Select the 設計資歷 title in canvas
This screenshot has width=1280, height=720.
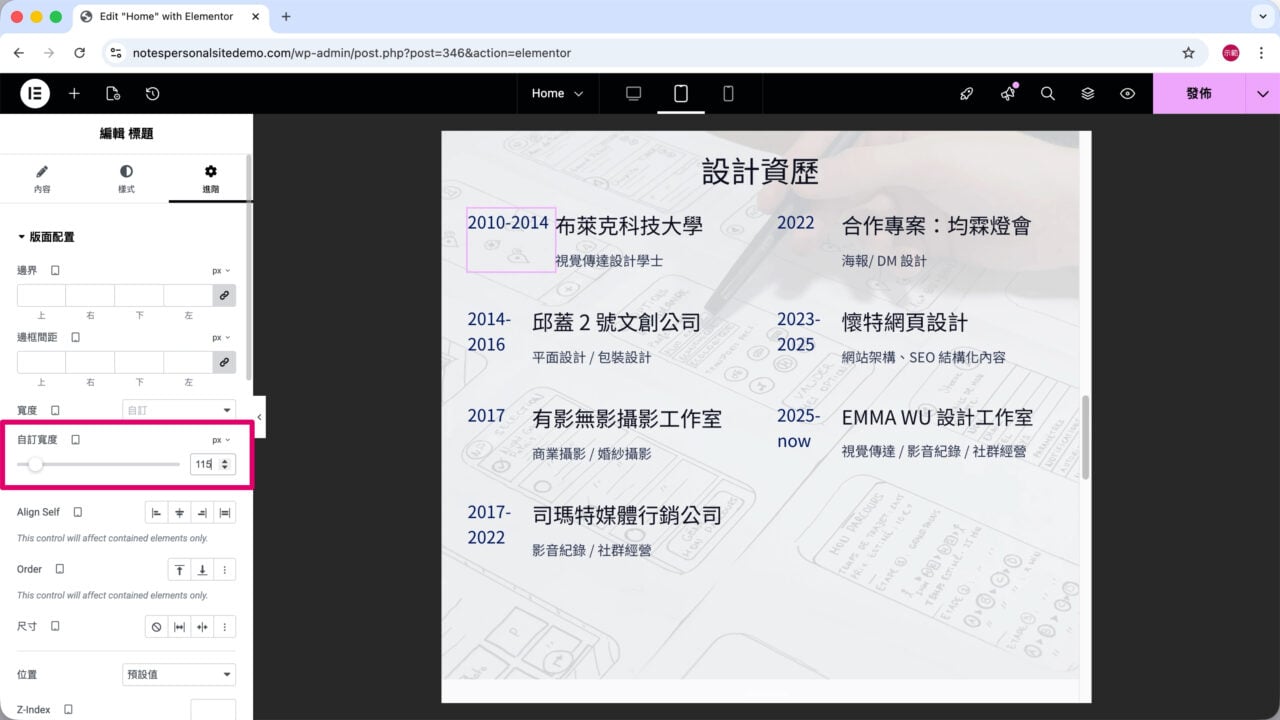760,172
